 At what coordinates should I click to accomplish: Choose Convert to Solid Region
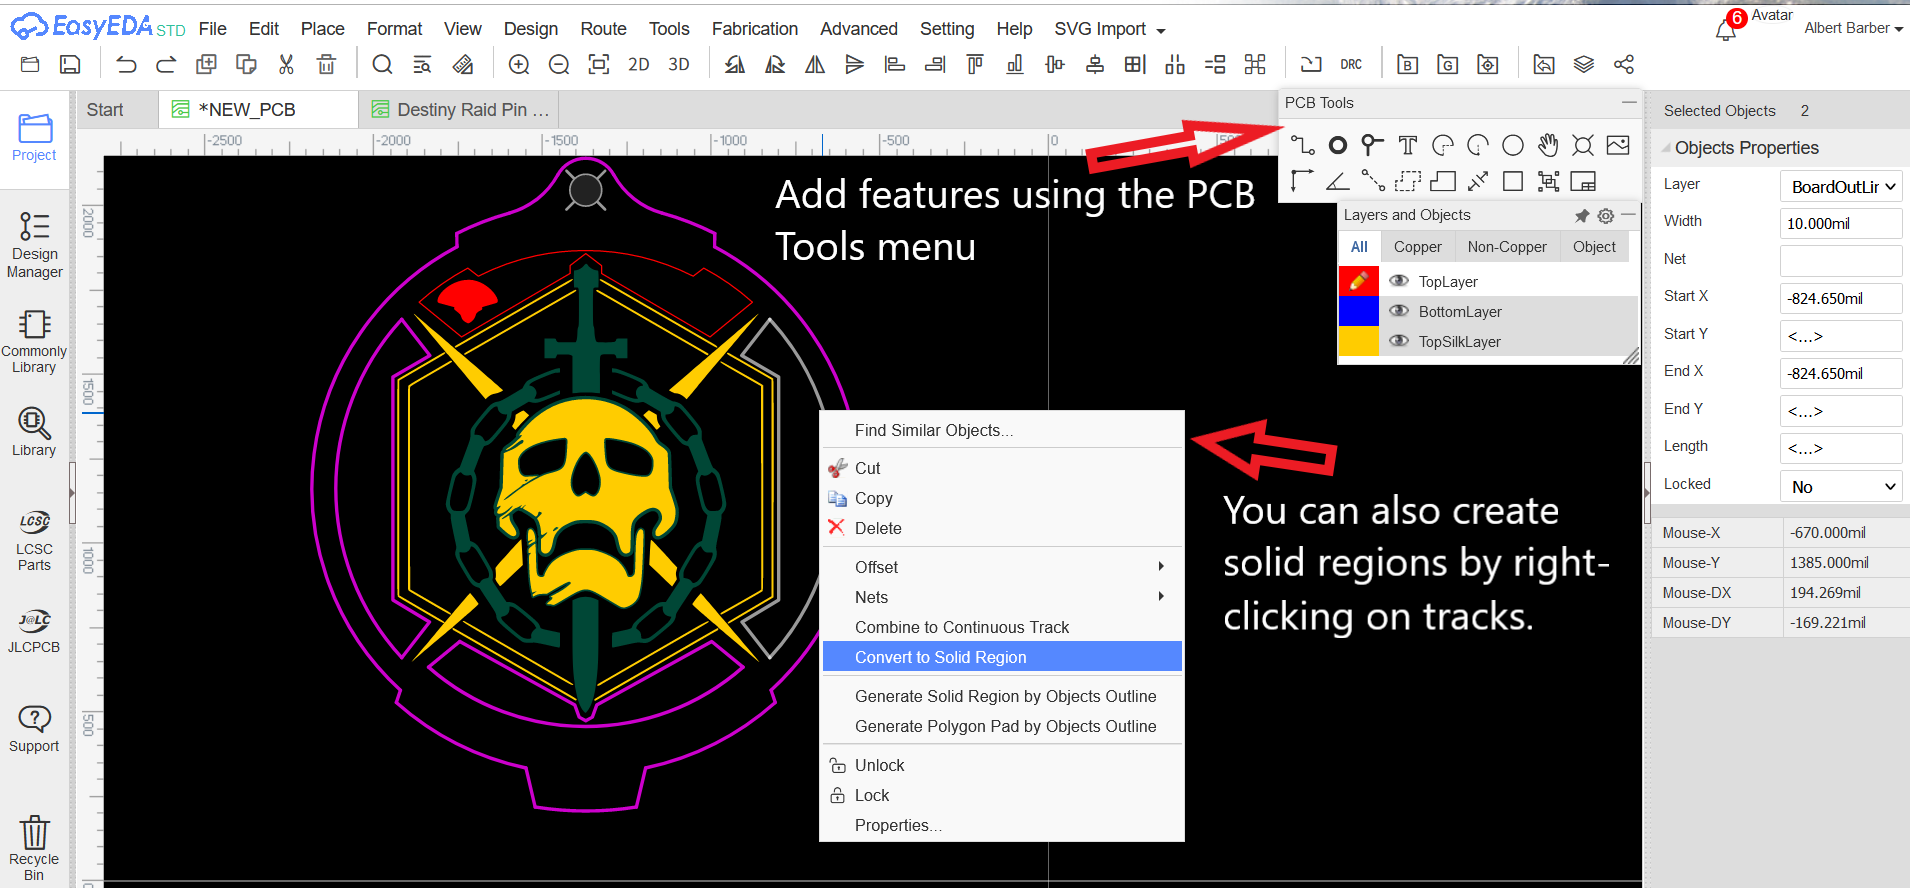tap(1002, 656)
